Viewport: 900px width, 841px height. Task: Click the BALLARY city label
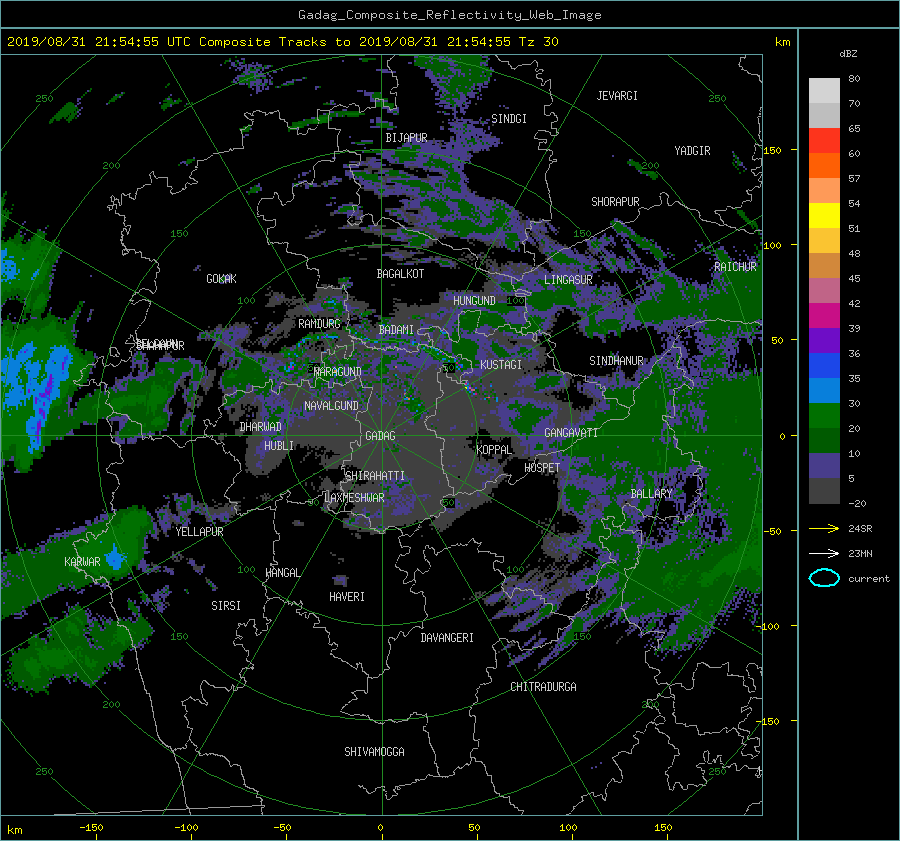click(651, 494)
